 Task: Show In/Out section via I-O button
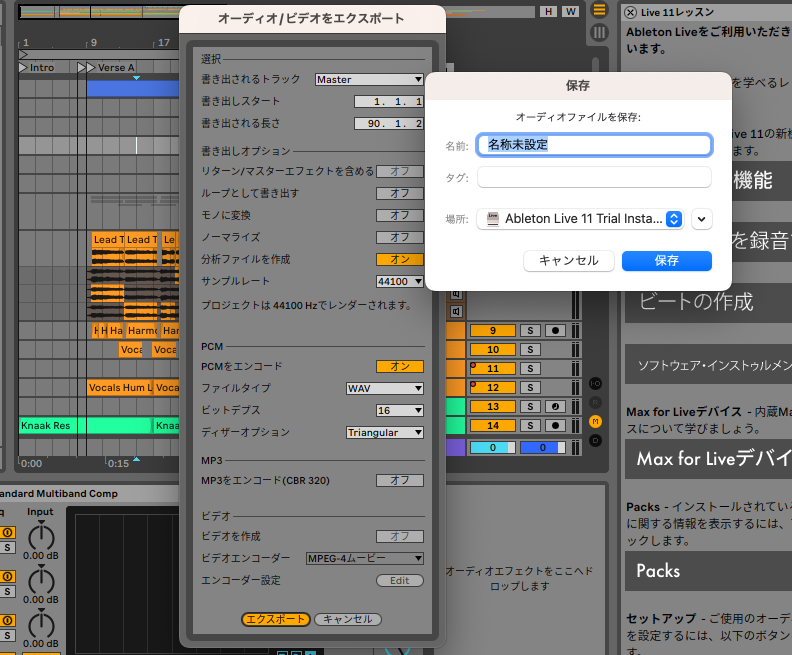coord(596,384)
